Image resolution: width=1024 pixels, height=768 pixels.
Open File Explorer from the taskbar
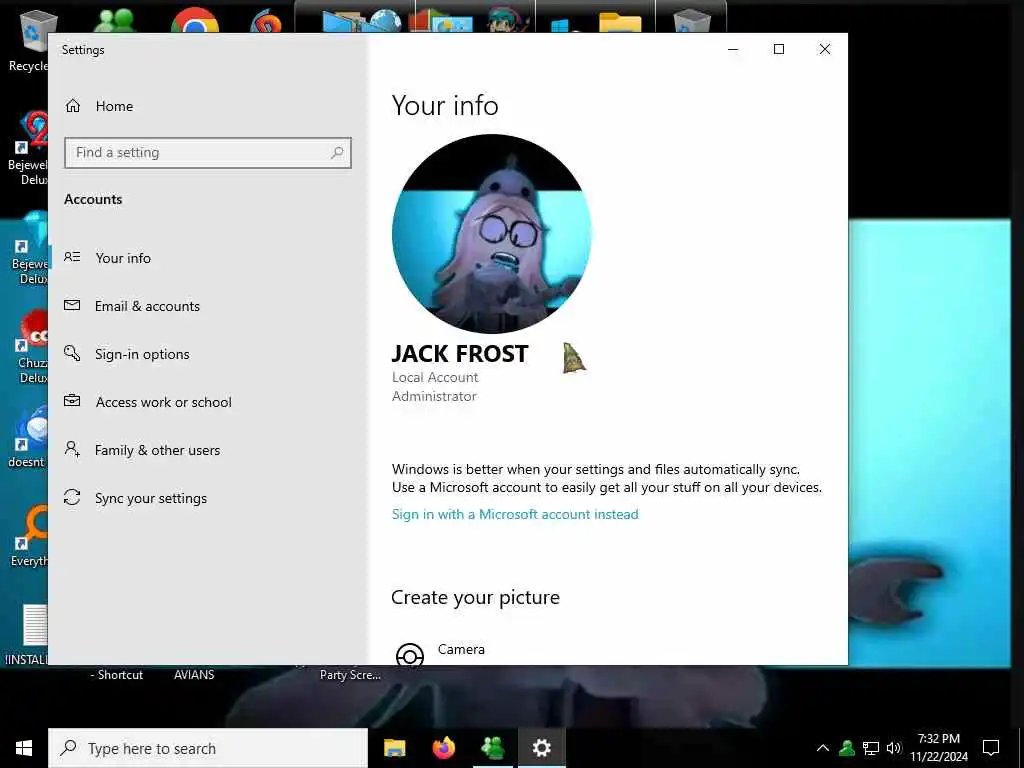[394, 748]
